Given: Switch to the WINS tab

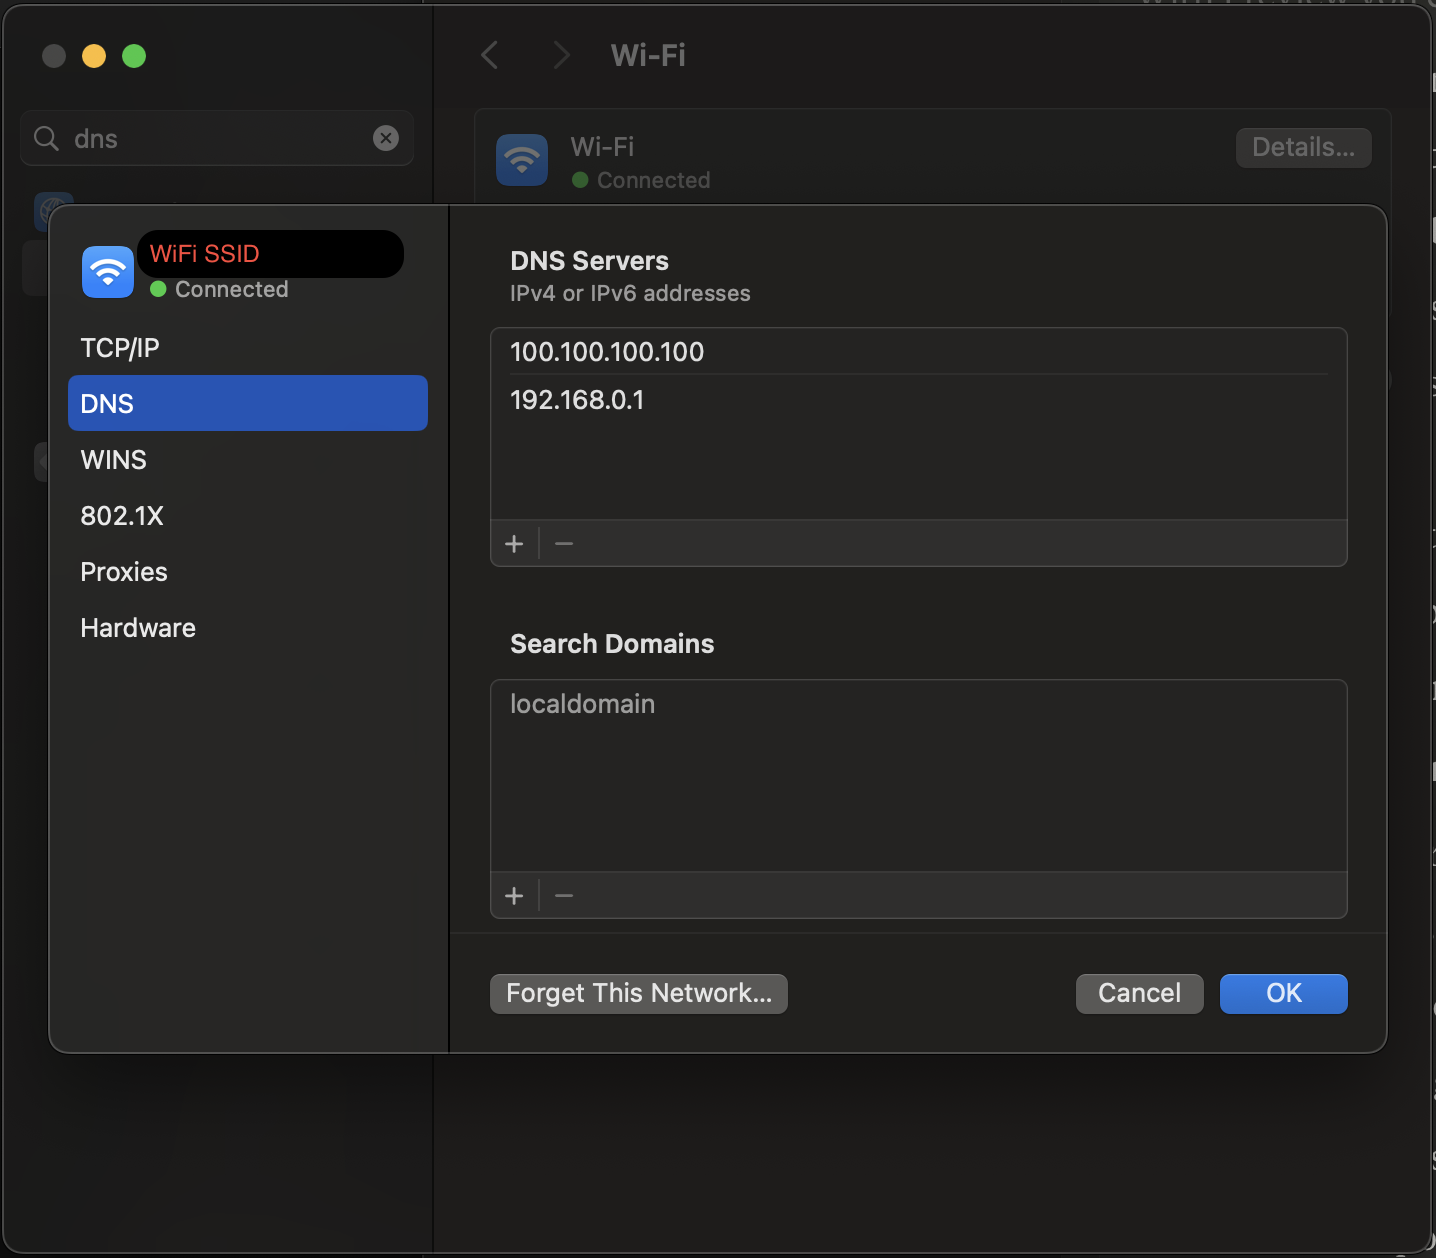Looking at the screenshot, I should (114, 460).
